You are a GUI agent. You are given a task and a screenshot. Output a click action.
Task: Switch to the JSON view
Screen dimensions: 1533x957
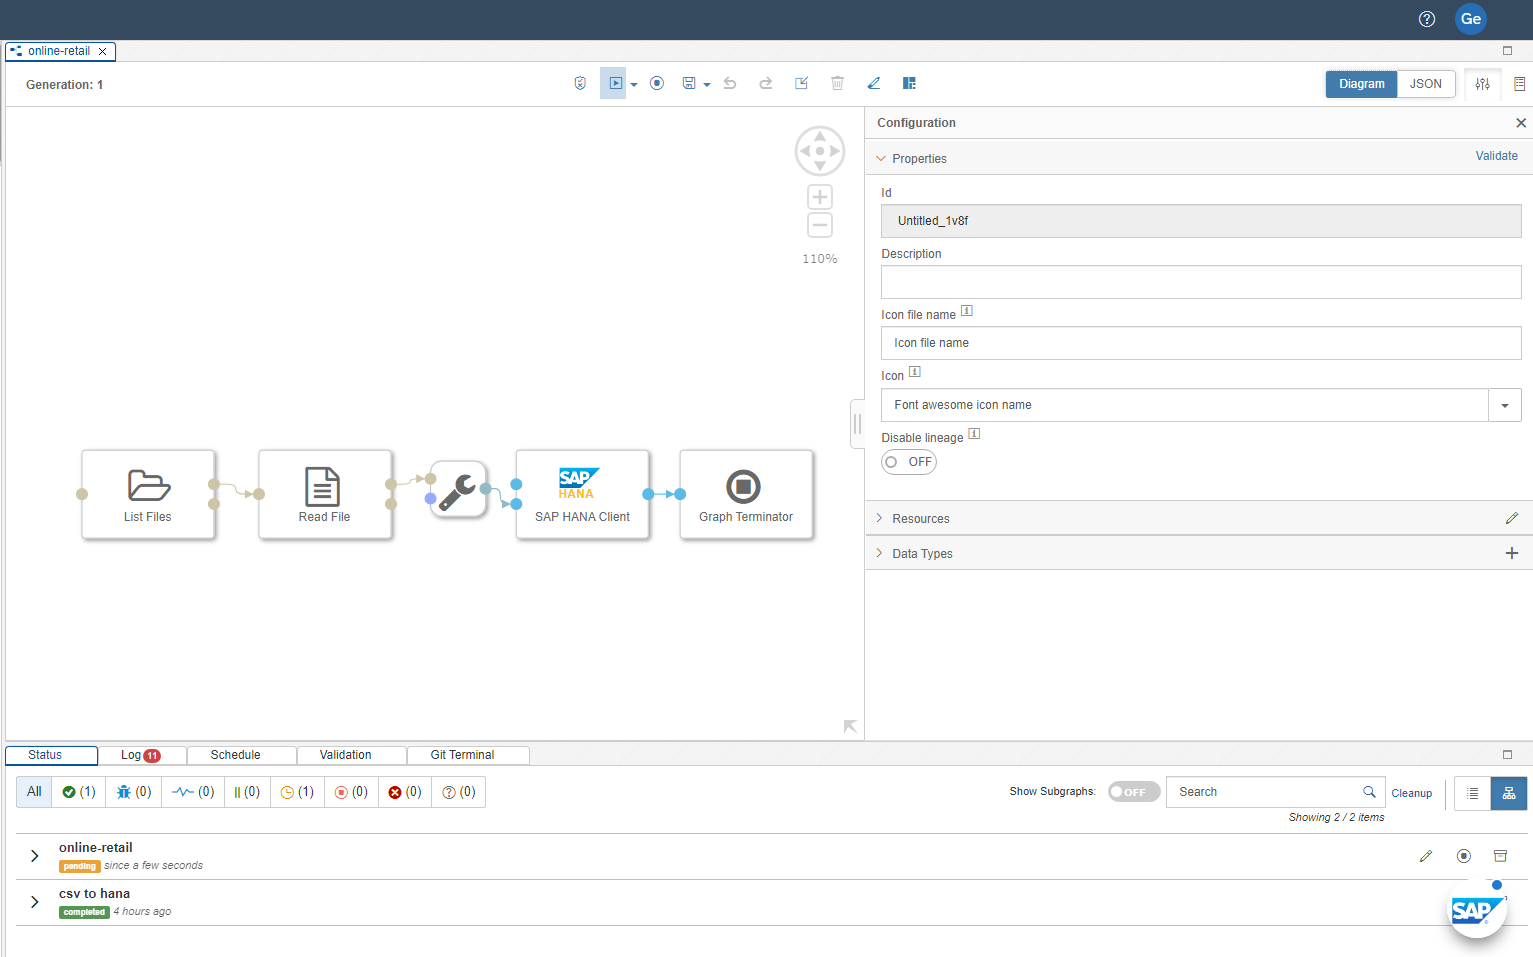(x=1425, y=84)
